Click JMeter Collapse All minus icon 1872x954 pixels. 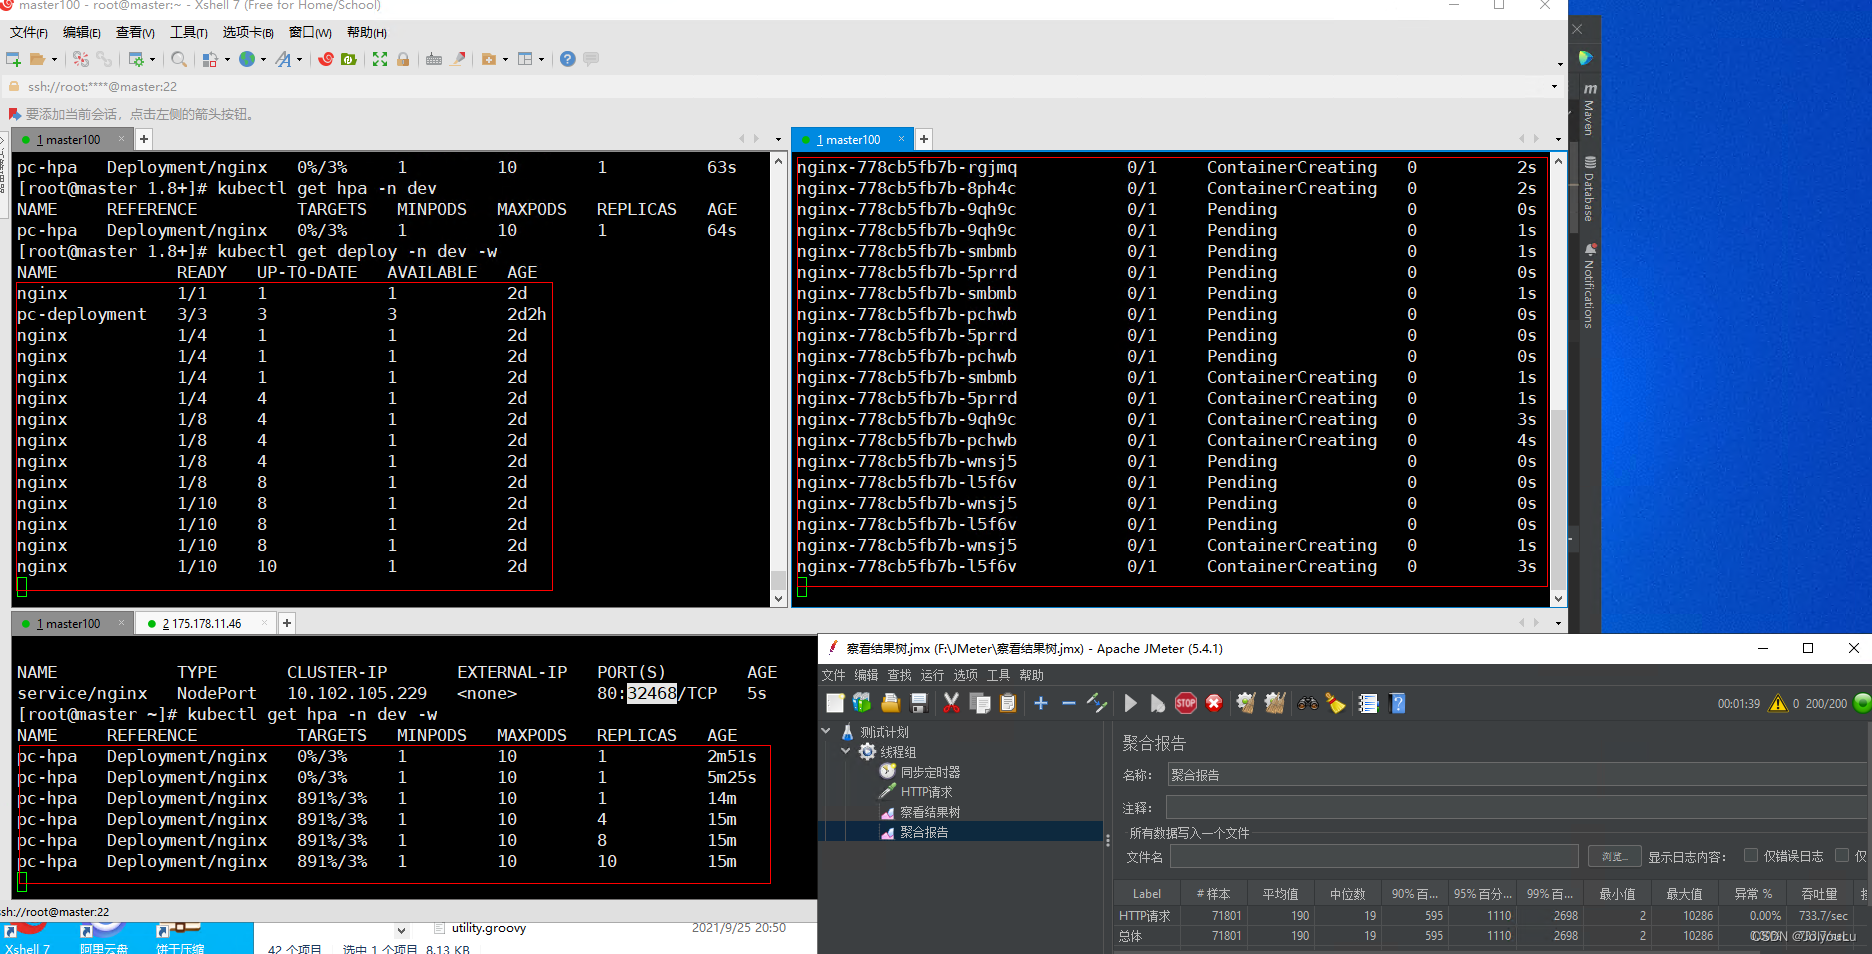(x=1069, y=703)
